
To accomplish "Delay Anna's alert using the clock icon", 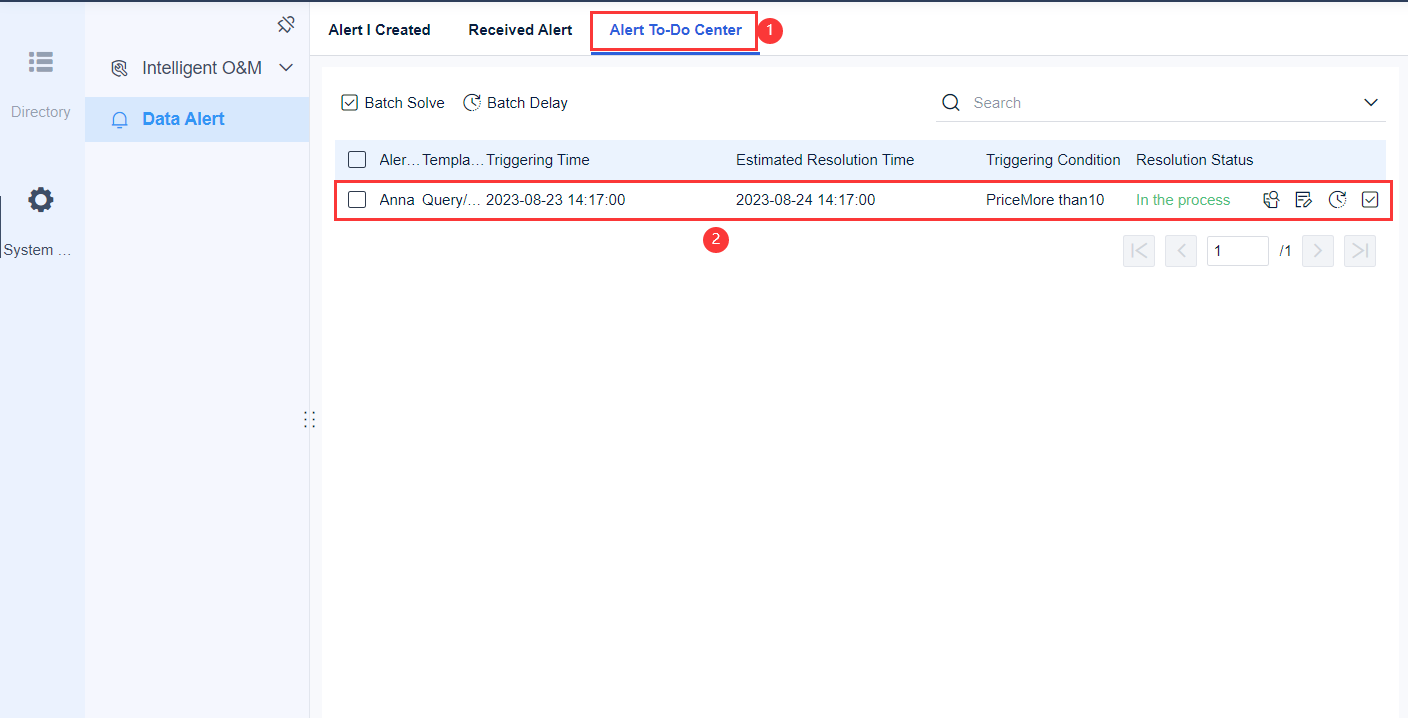I will [1337, 199].
